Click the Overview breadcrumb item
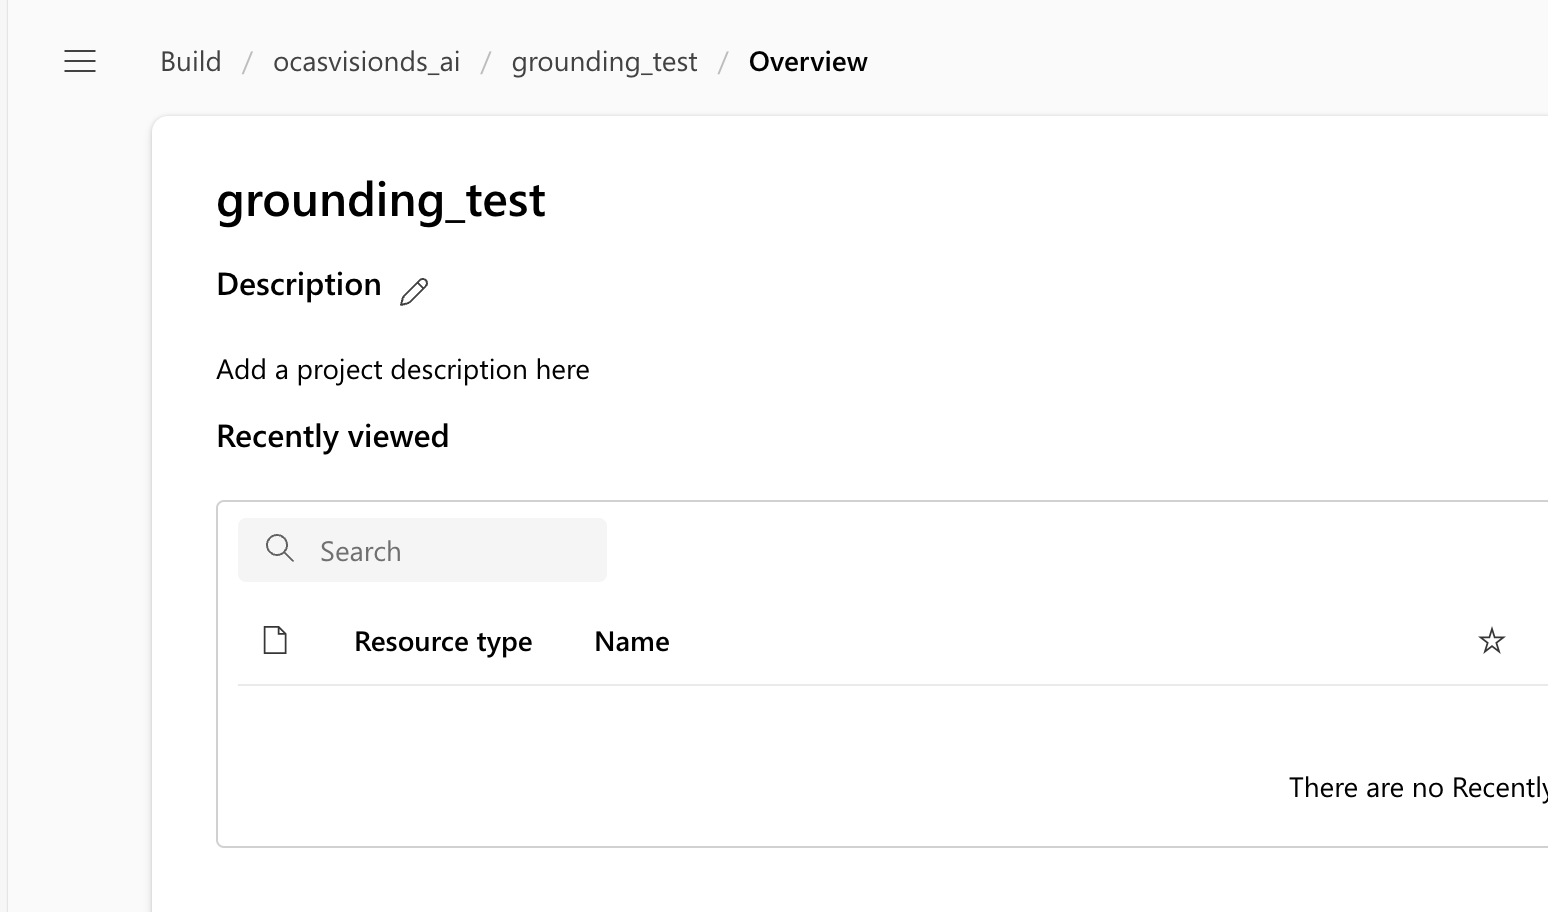This screenshot has width=1548, height=912. (808, 62)
